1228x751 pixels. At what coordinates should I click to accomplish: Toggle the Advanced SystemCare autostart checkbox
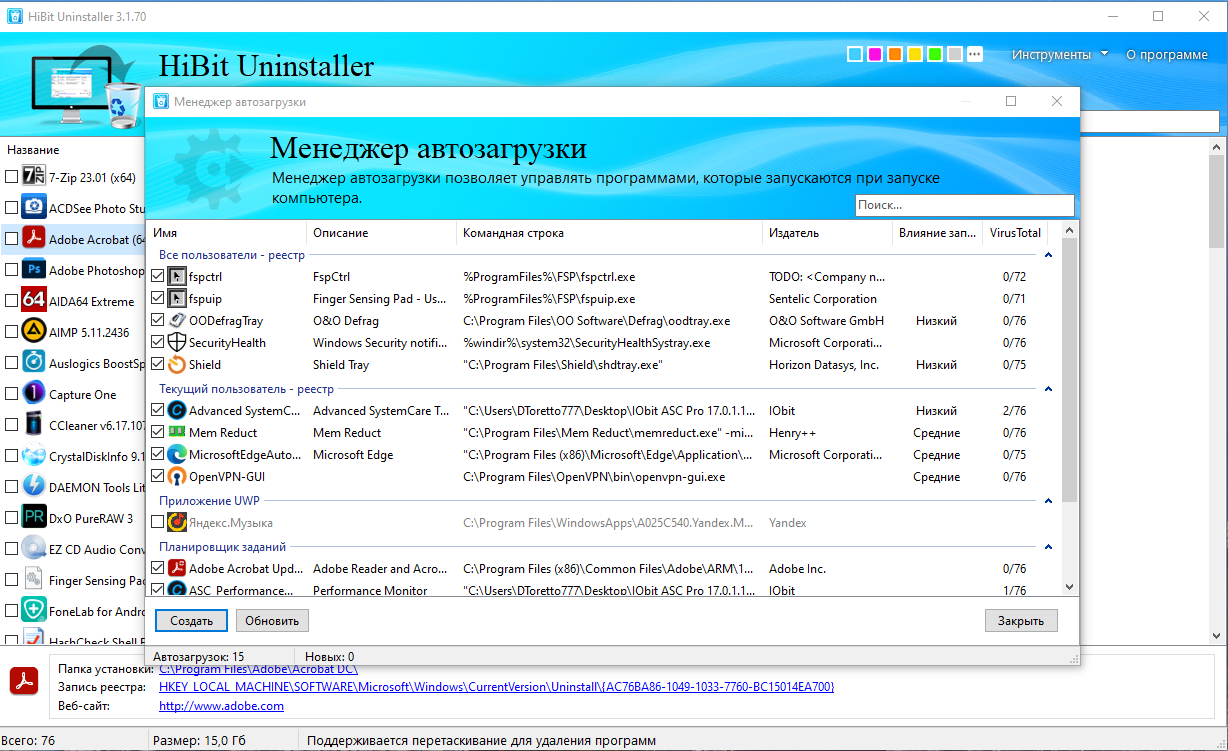(x=157, y=411)
